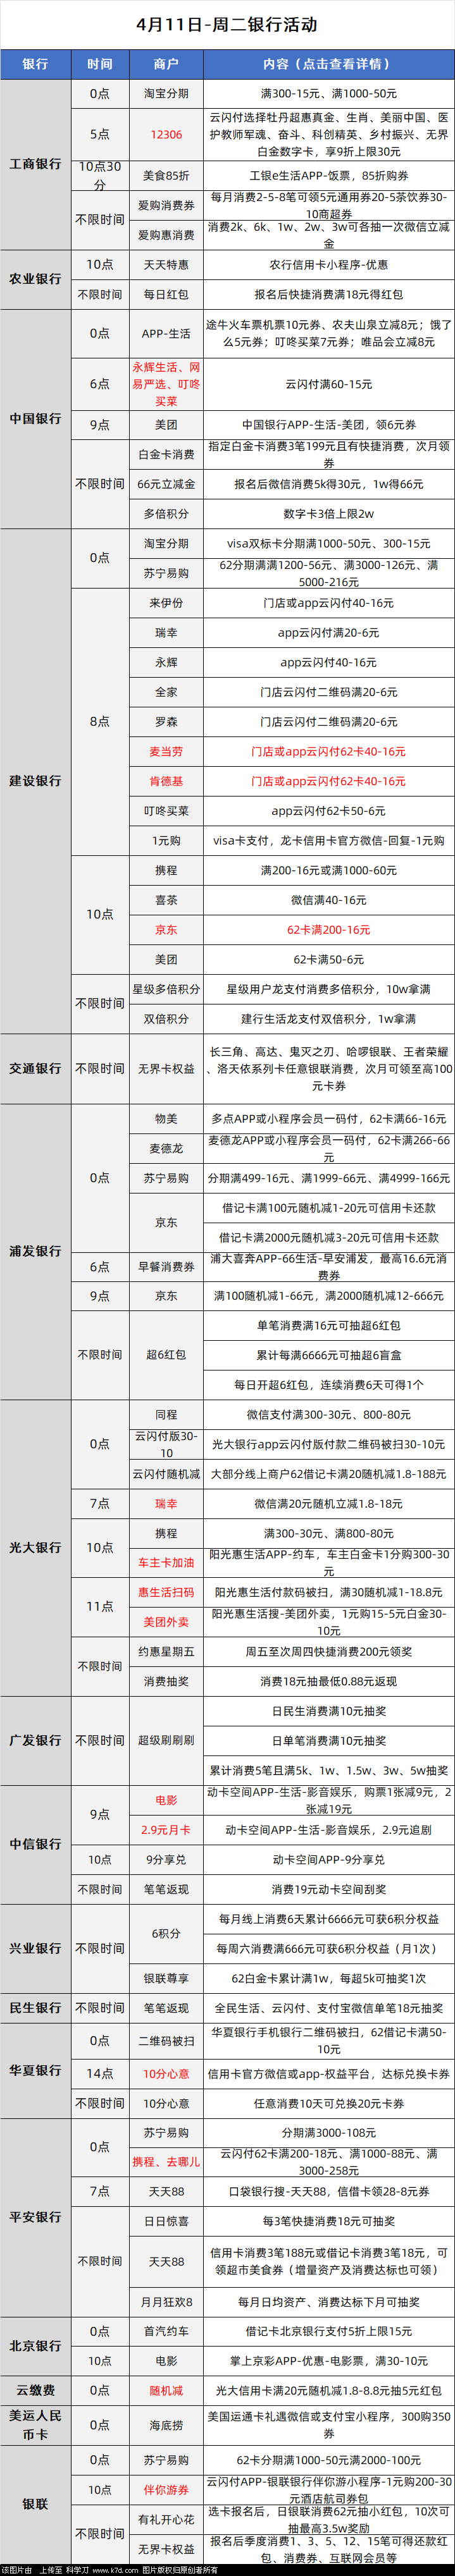Click the 超6红包 merchant cell
This screenshot has height=2576, width=455.
(166, 1355)
